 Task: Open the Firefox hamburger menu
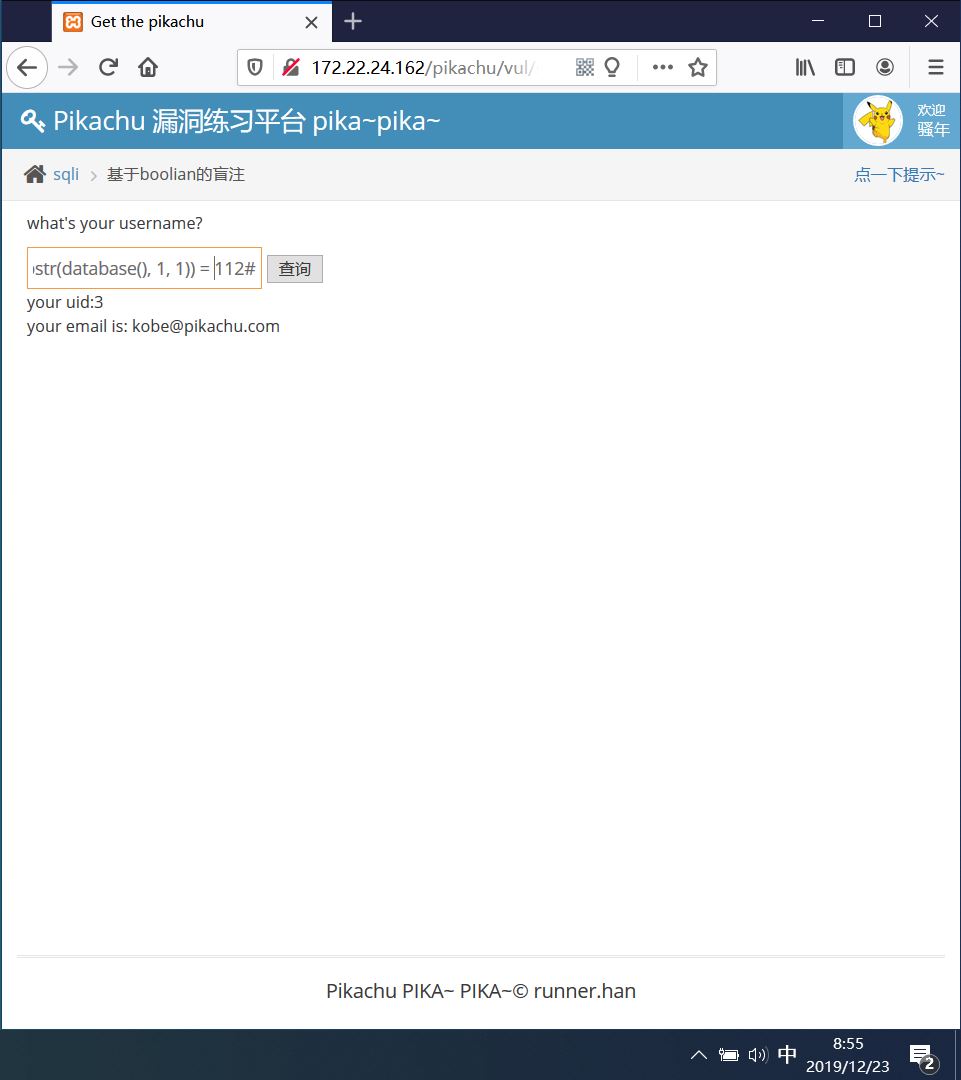click(936, 68)
